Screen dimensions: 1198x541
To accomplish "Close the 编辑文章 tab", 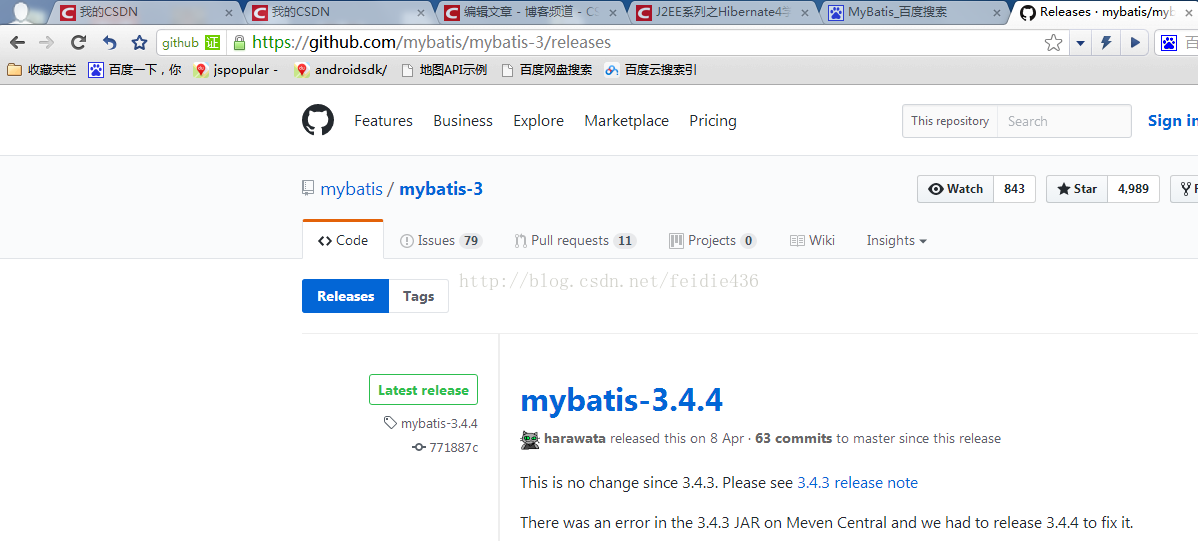I will tap(611, 13).
